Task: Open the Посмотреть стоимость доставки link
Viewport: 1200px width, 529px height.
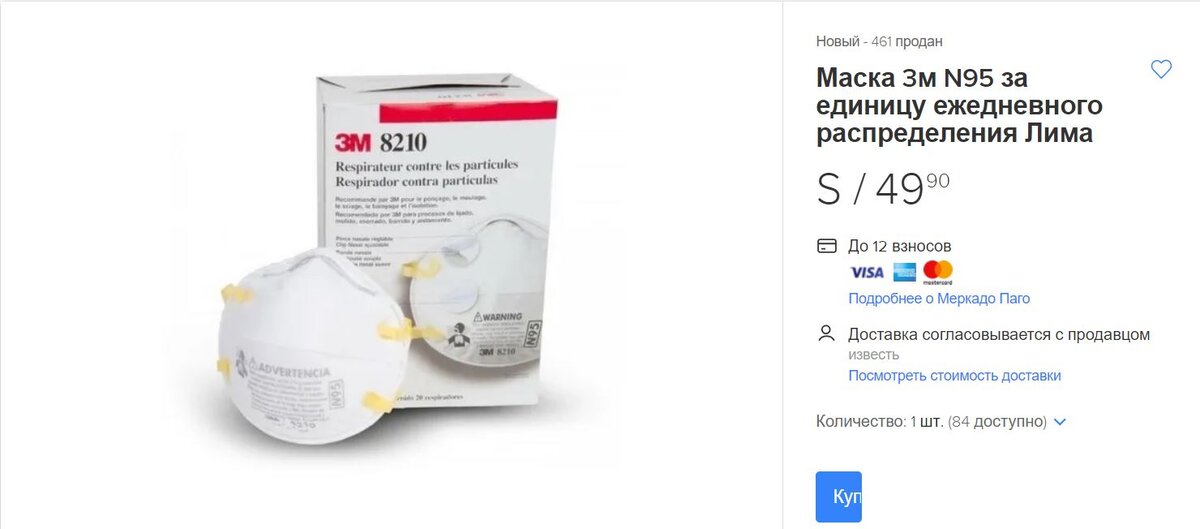Action: (954, 375)
